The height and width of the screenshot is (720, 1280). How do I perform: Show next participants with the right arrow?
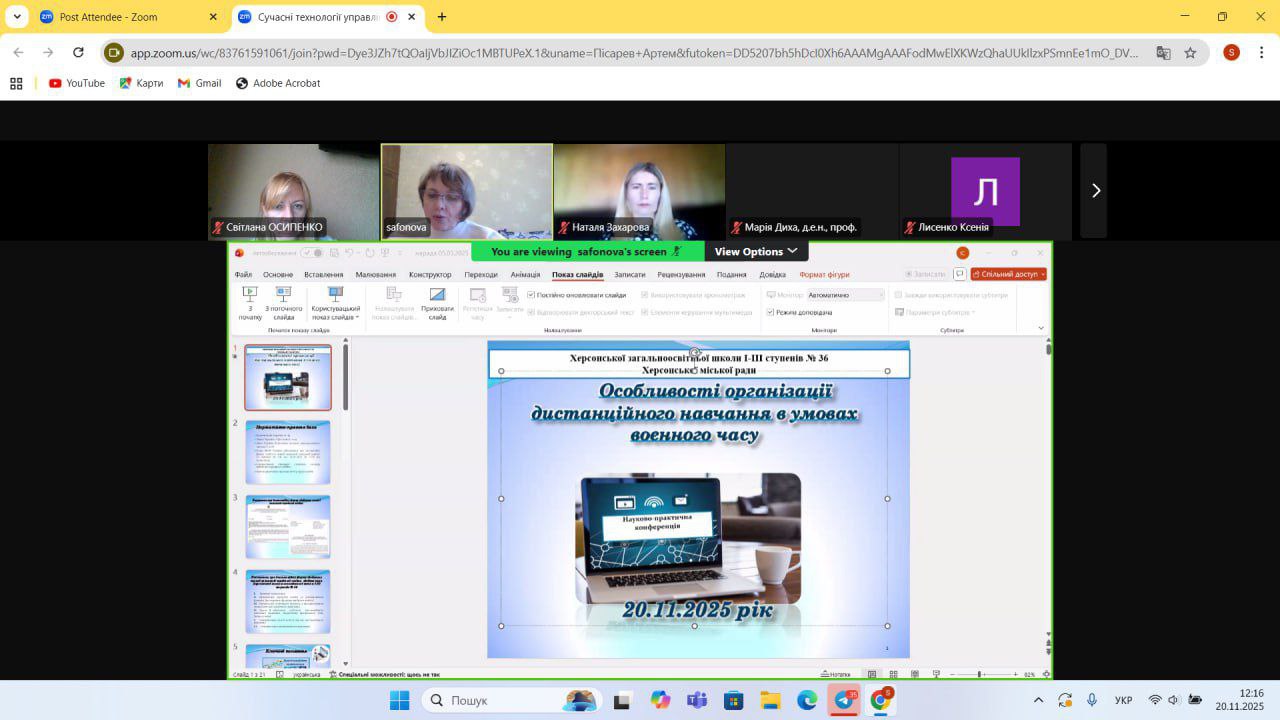tap(1095, 190)
